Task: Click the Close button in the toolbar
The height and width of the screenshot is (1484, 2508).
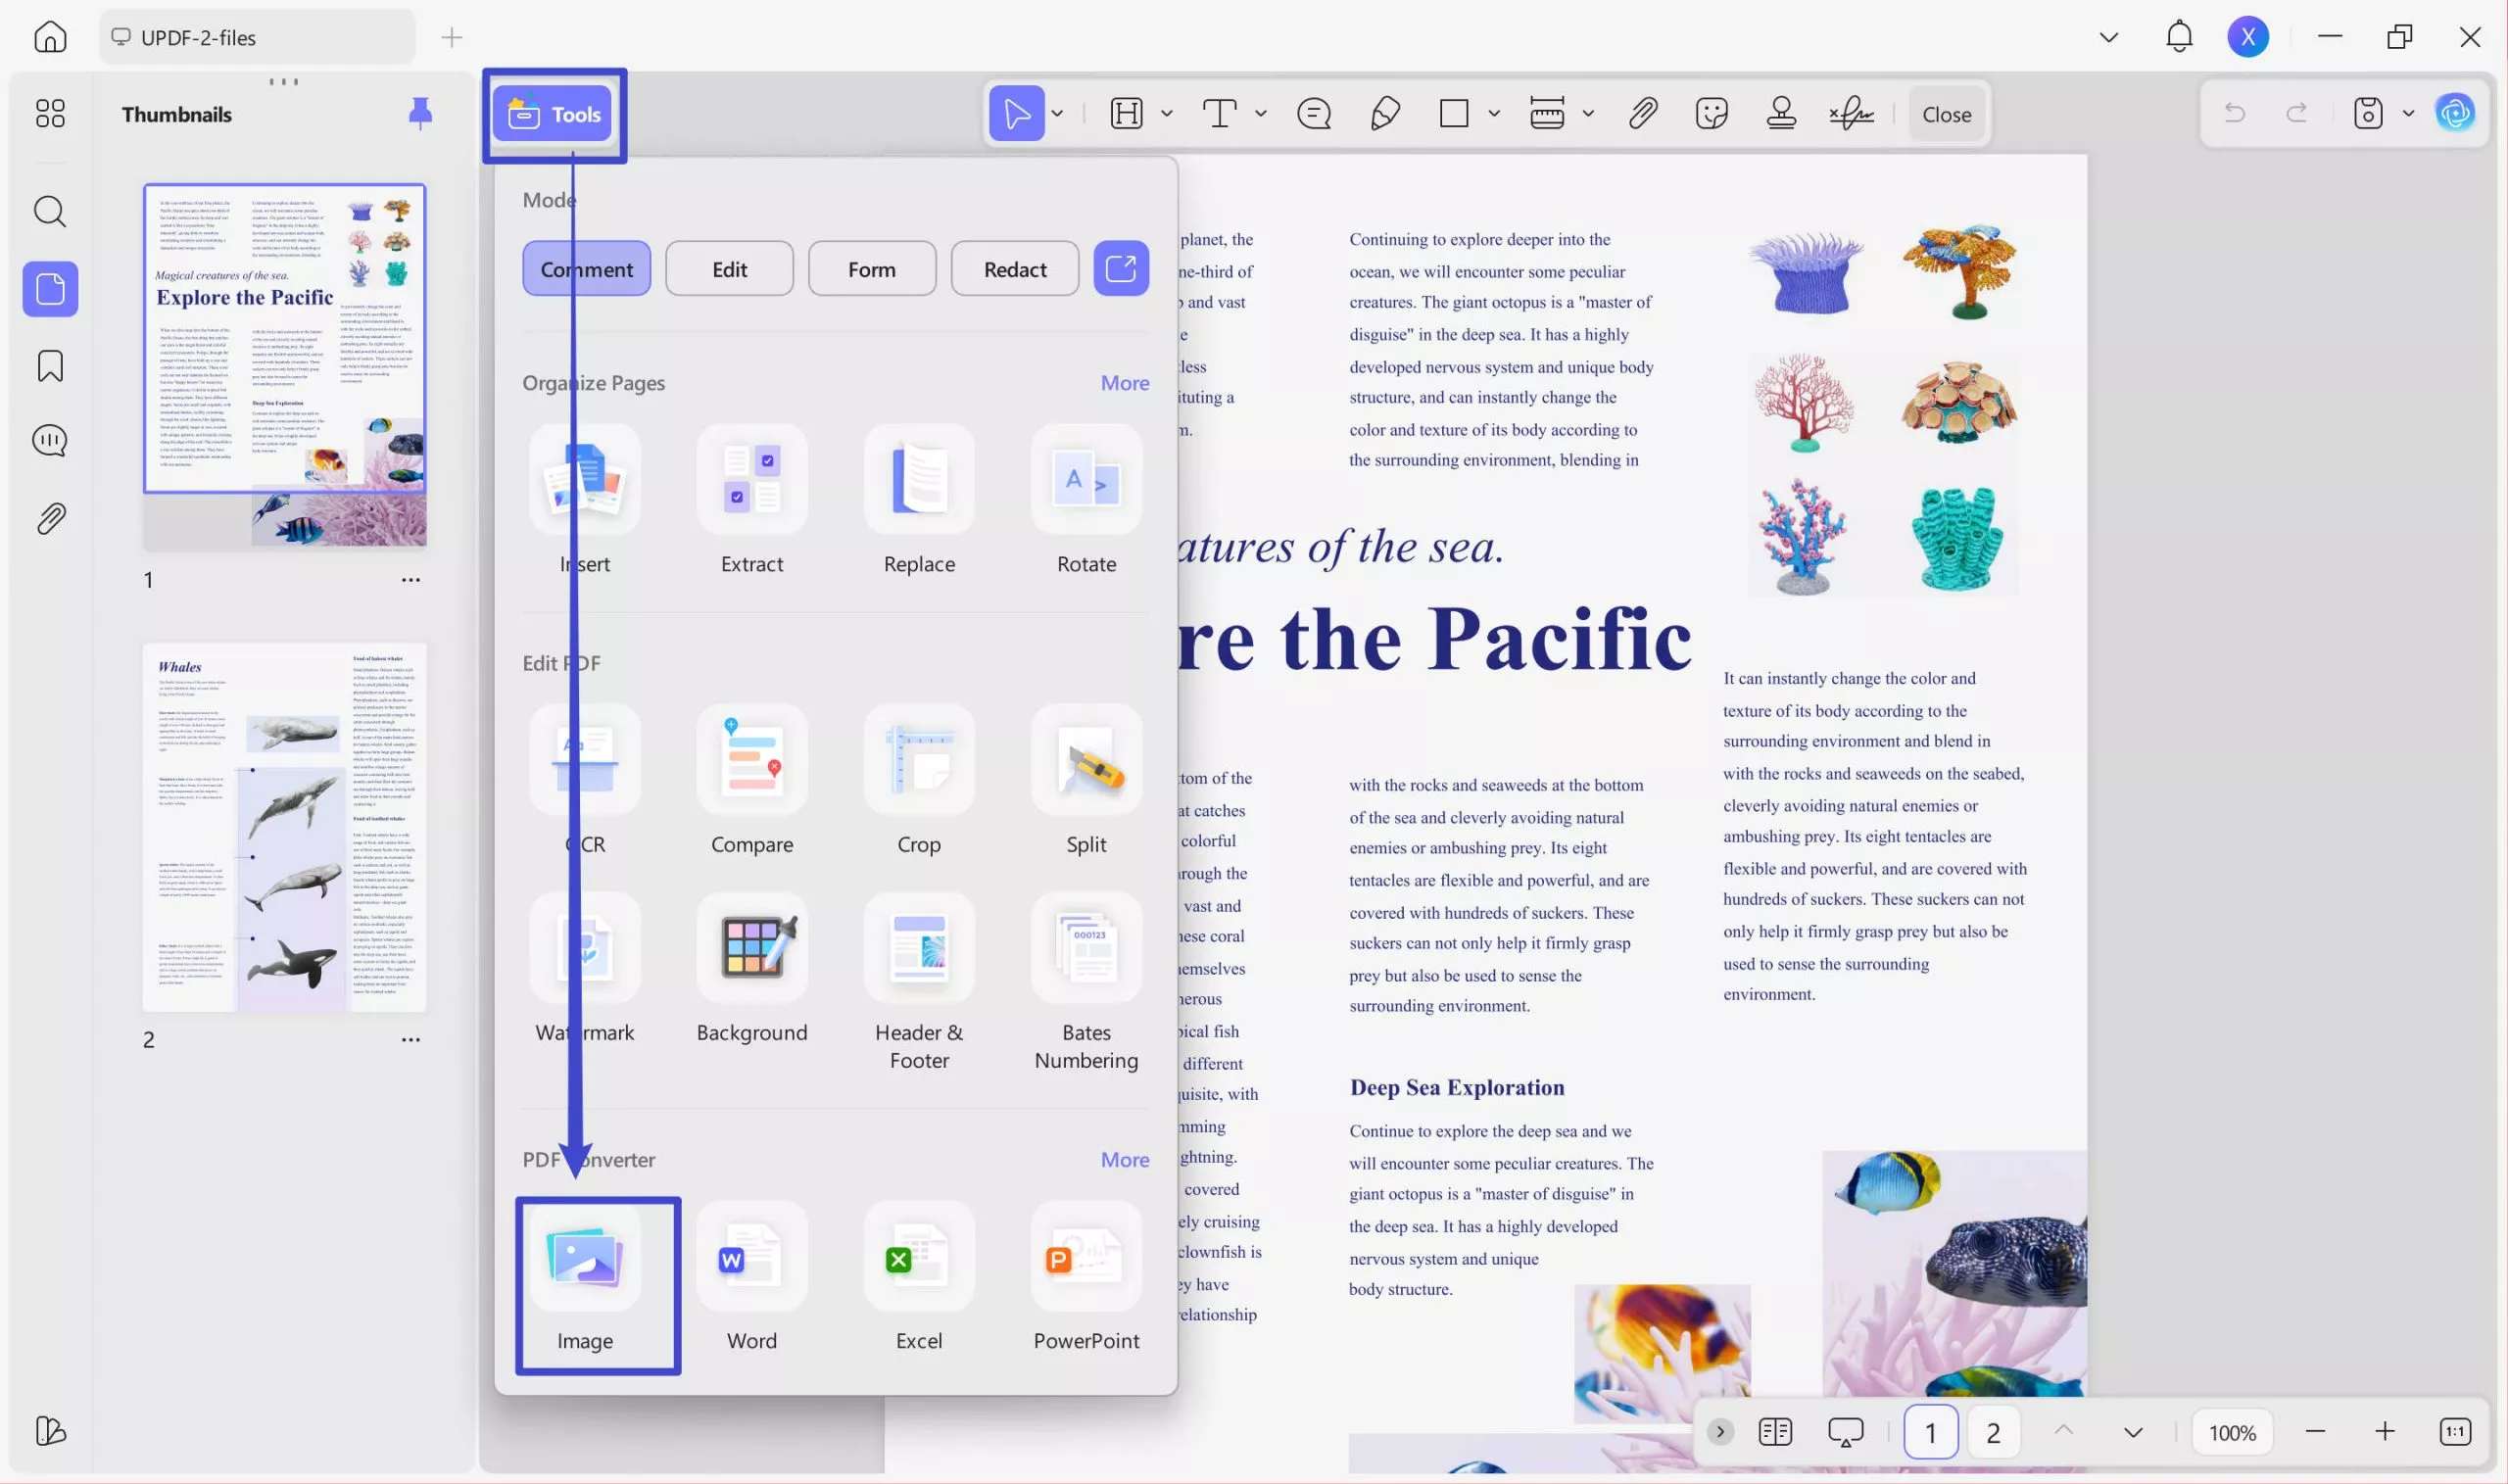Action: (1946, 113)
